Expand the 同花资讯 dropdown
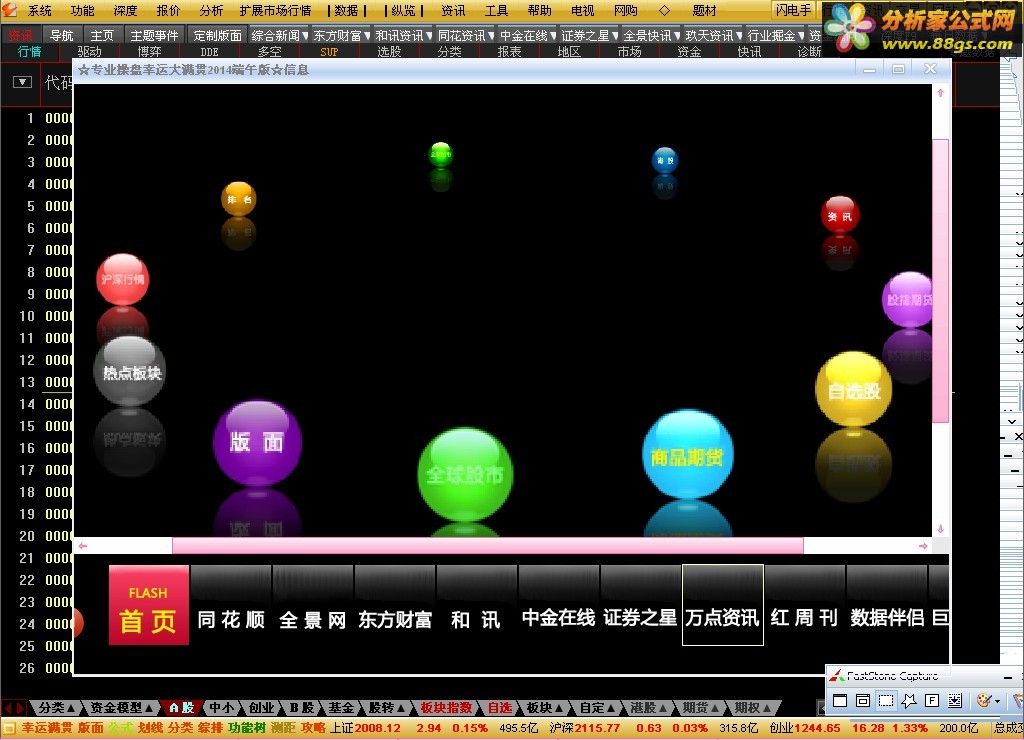Viewport: 1024px width, 740px height. click(466, 35)
